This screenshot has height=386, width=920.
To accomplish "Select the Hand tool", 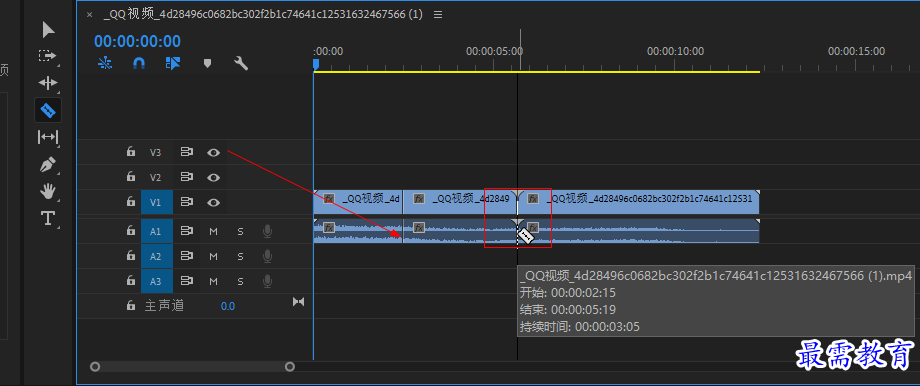I will pos(48,191).
